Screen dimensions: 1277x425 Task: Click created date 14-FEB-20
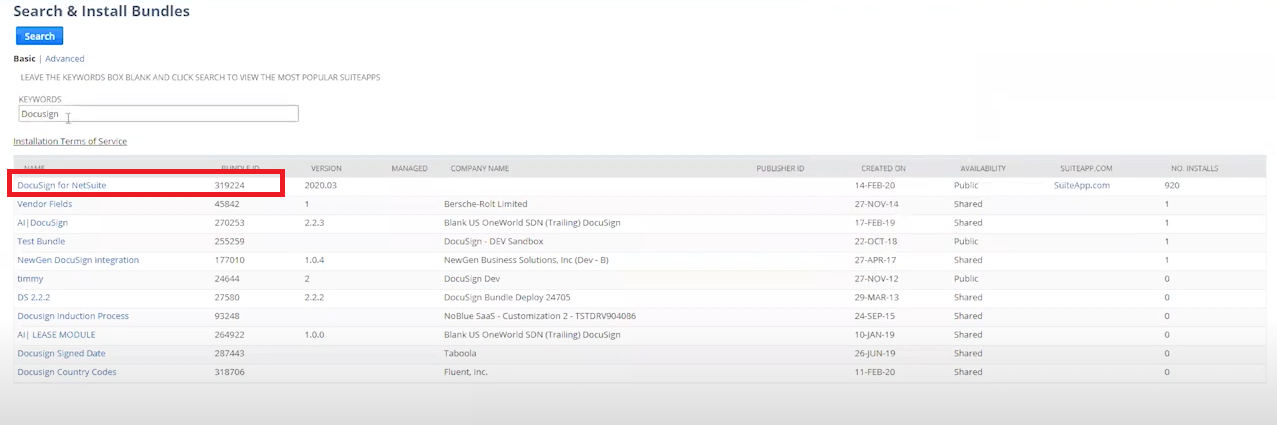coord(876,185)
